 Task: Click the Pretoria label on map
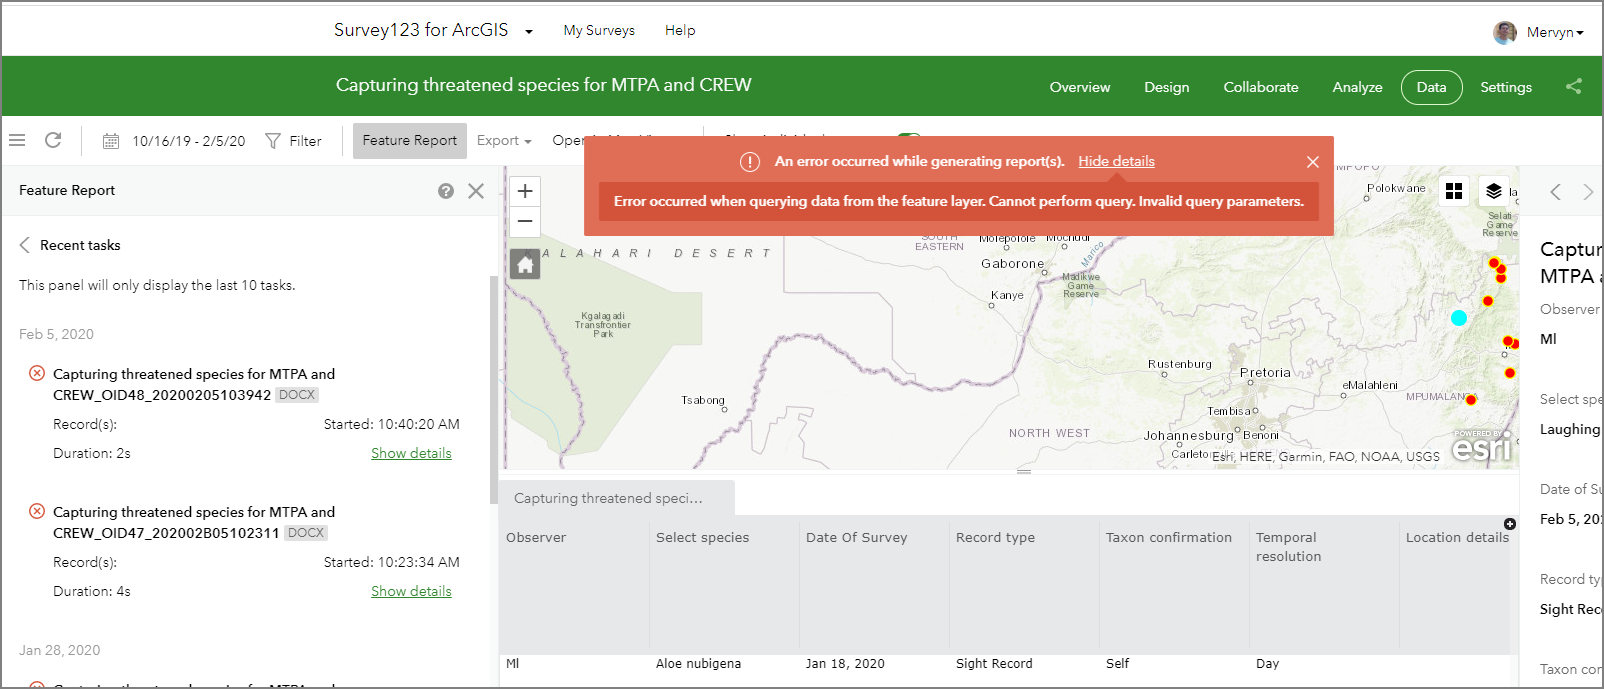[1265, 372]
